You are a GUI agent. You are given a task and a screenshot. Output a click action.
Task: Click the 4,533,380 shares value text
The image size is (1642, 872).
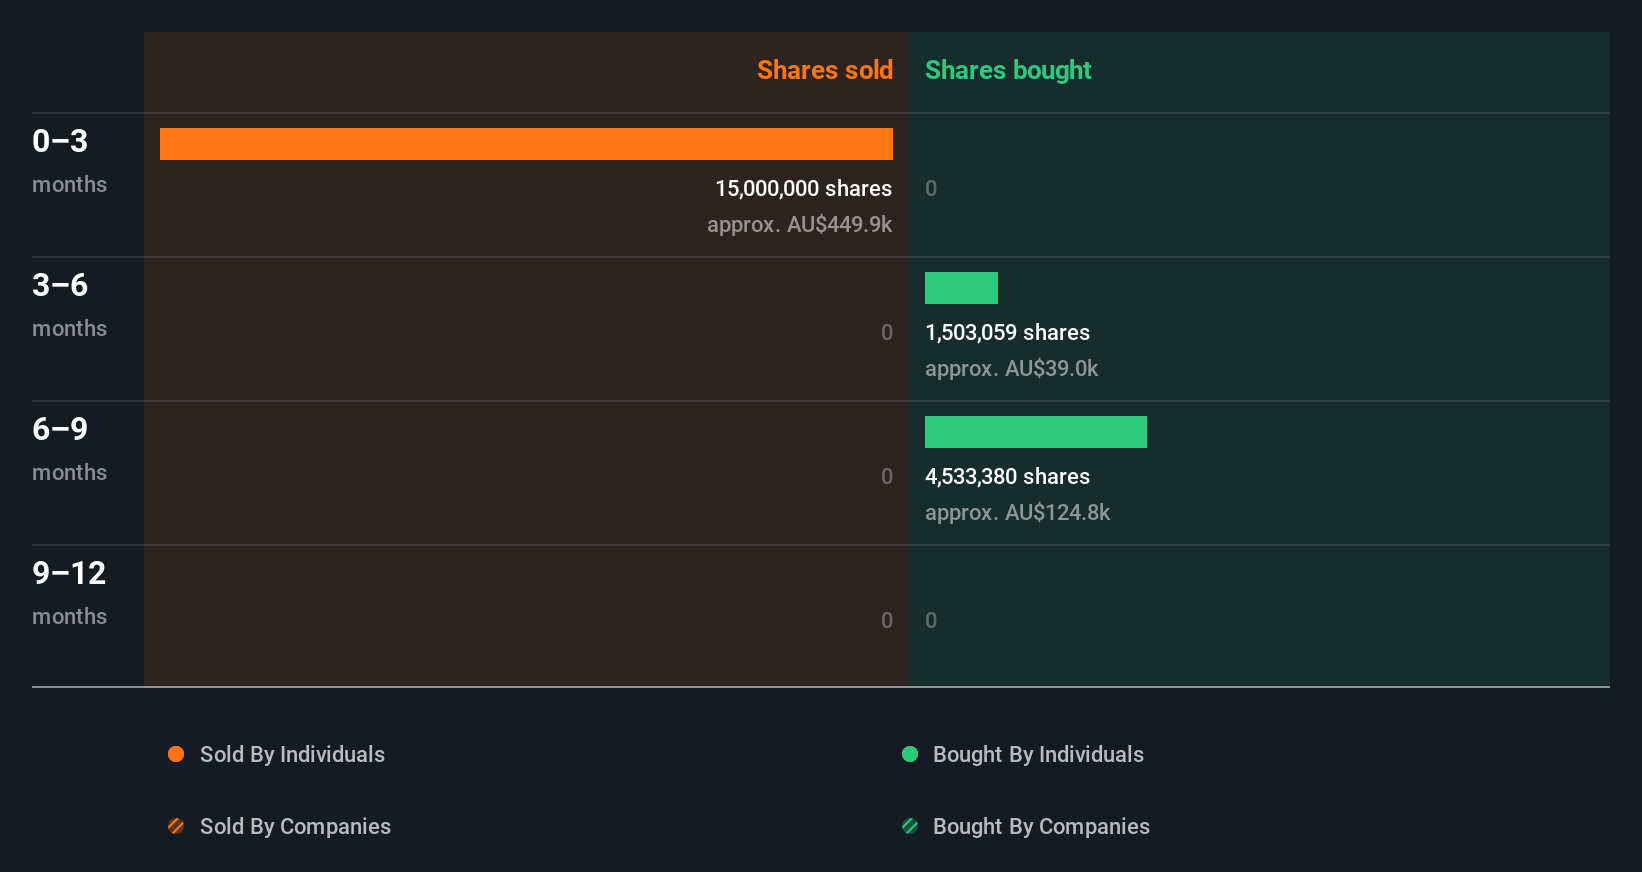[x=1007, y=476]
